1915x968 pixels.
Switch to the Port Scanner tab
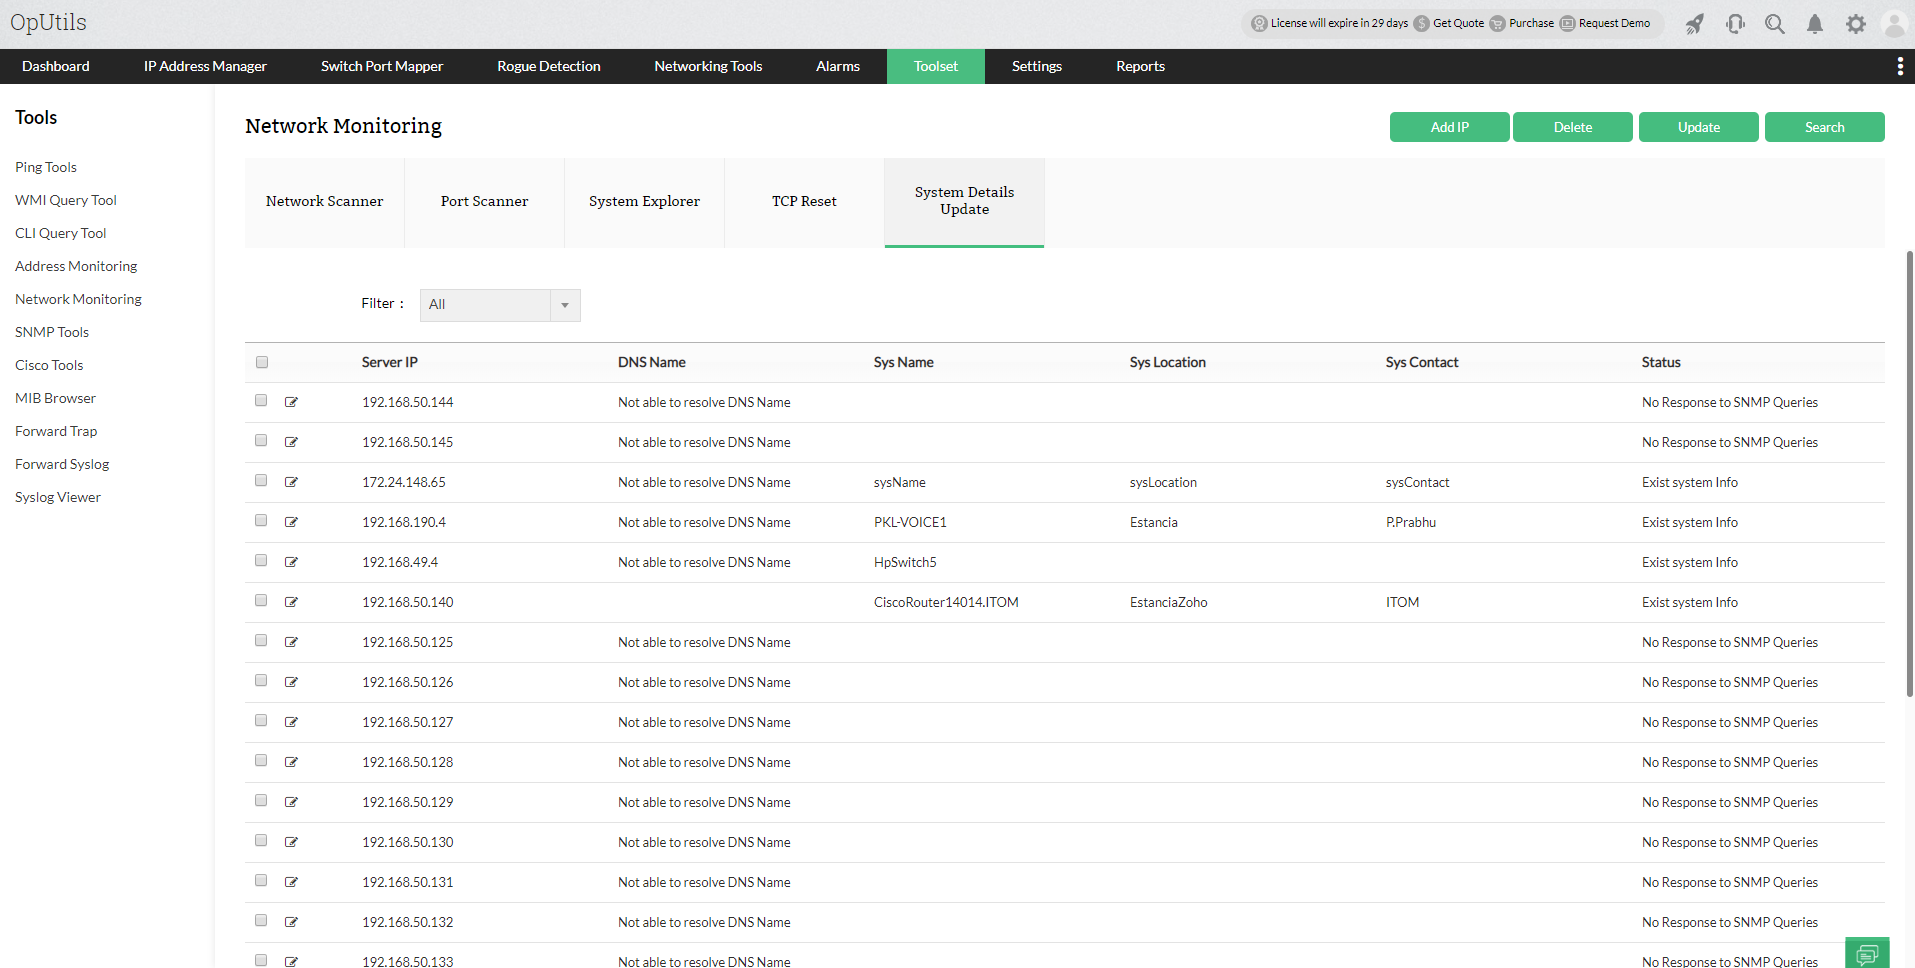[484, 201]
